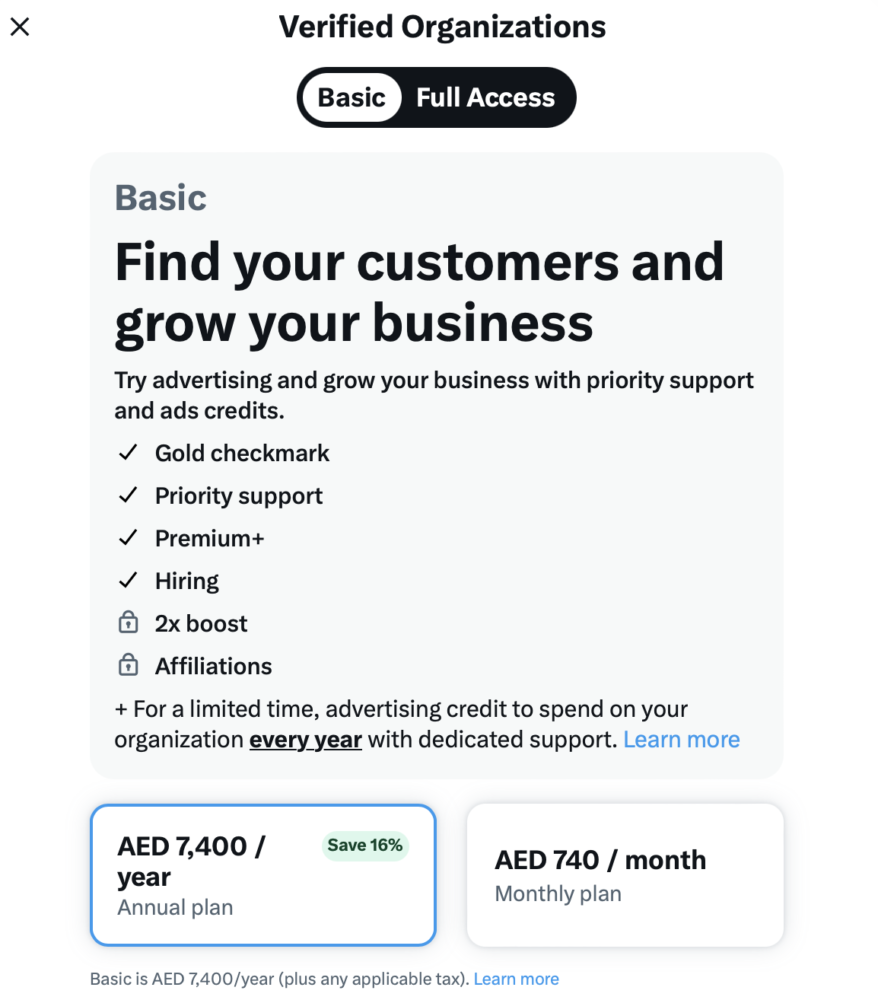The image size is (878, 1000).
Task: Click the Gold checkmark feature label
Action: 242,453
